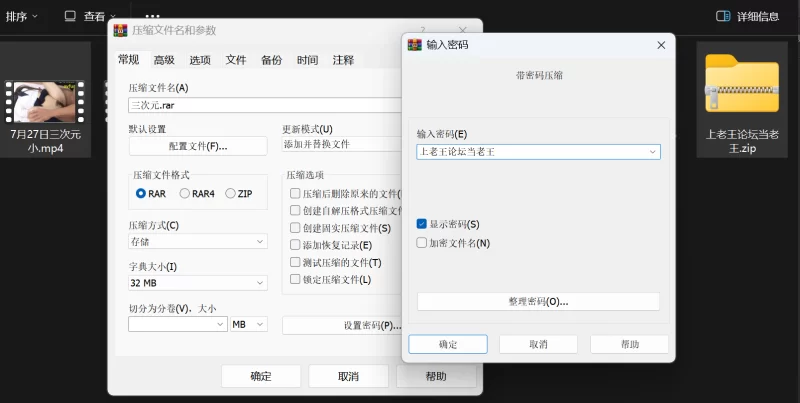Choose the ZIP format radio button

231,193
